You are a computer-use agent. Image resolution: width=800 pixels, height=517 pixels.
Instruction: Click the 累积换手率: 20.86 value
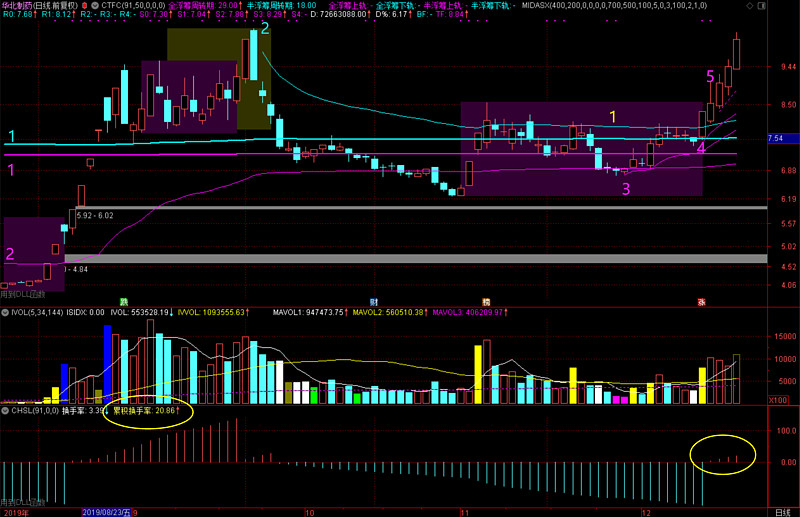(x=146, y=410)
